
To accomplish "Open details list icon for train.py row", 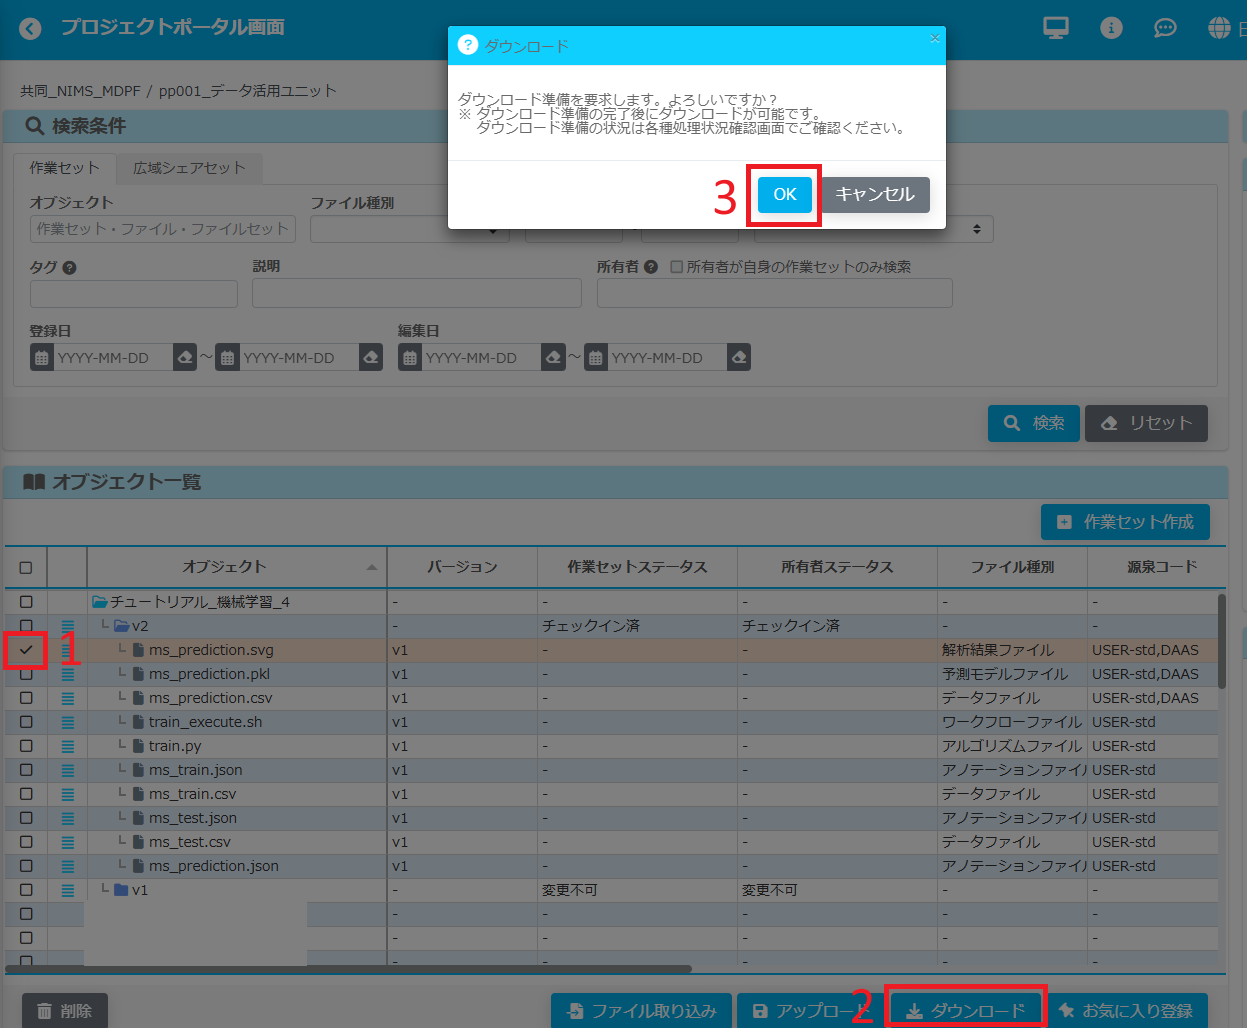I will (68, 746).
